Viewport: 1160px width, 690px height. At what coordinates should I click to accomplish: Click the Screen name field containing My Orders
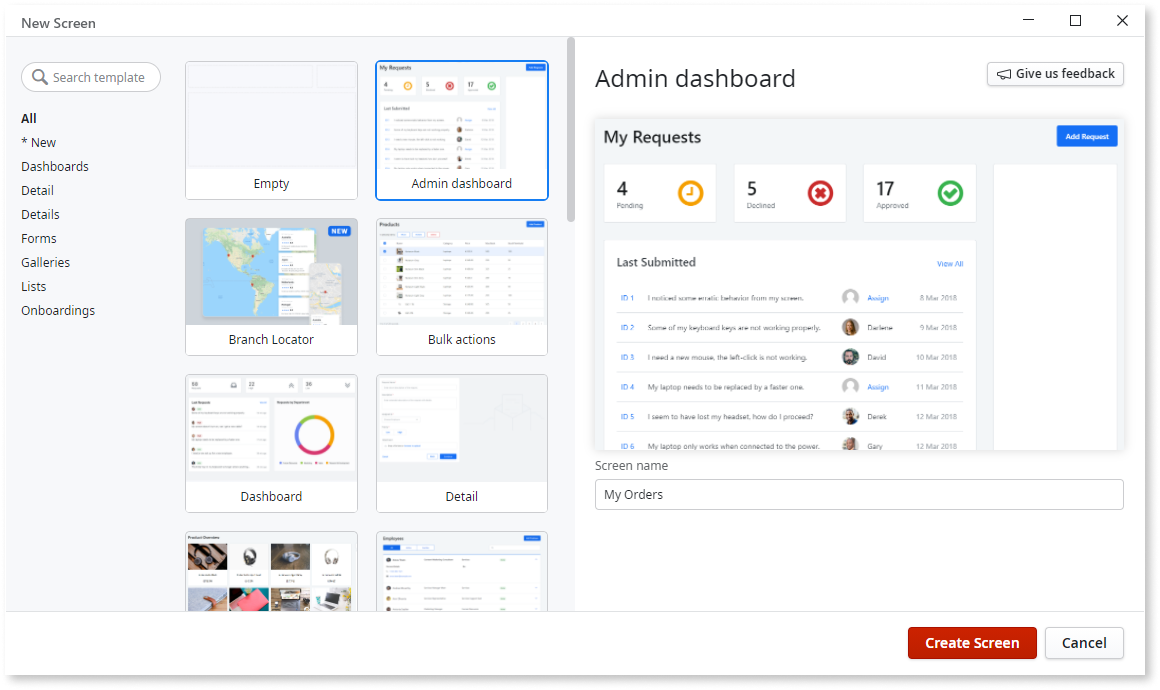pos(859,494)
